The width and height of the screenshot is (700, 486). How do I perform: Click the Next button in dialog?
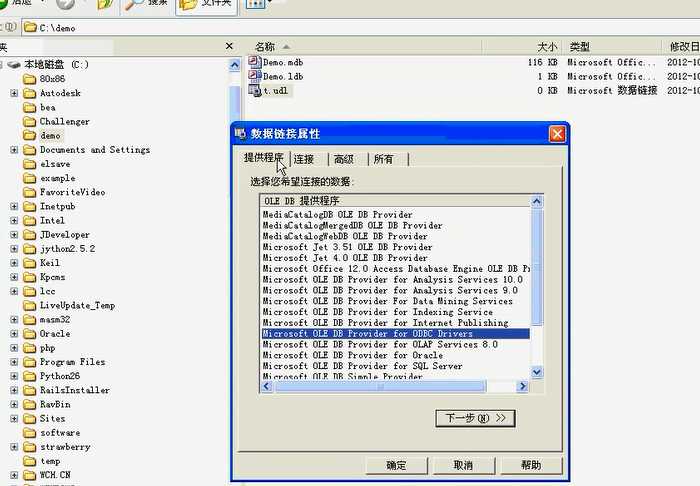(x=475, y=419)
